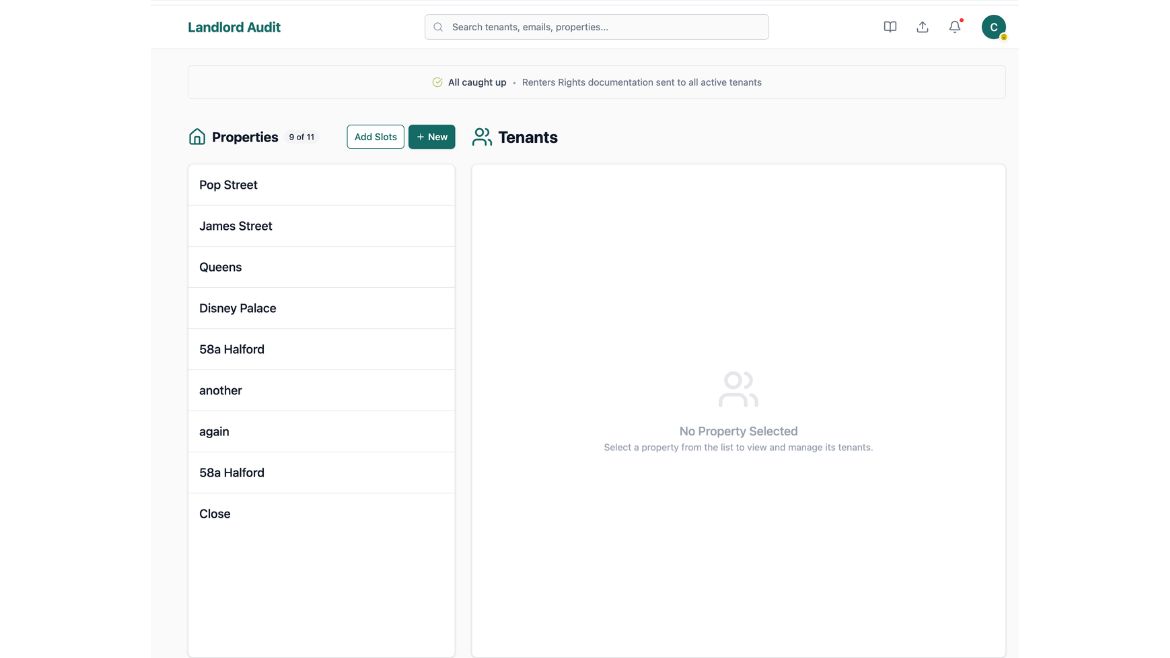Click the green check All caught up icon
The image size is (1170, 658).
pyautogui.click(x=437, y=82)
